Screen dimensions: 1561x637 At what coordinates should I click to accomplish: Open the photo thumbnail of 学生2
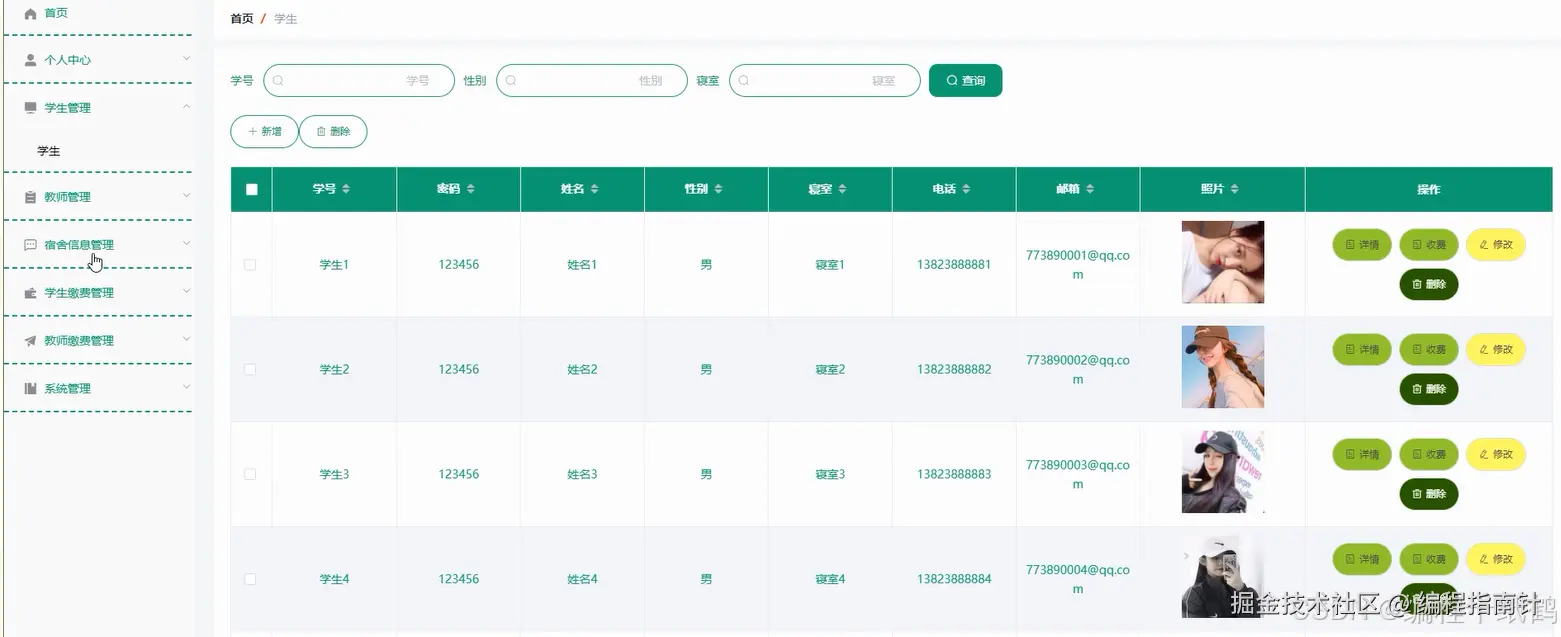click(x=1222, y=367)
